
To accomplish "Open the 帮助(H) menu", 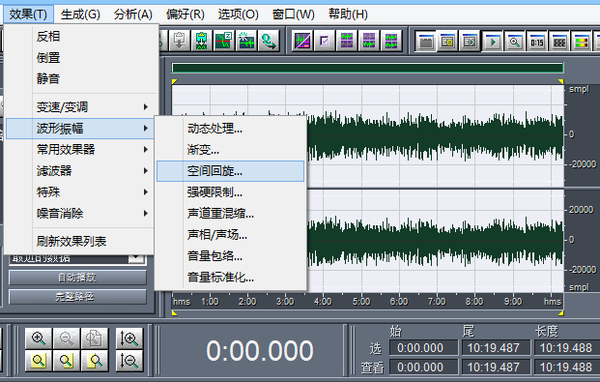I will [x=348, y=15].
